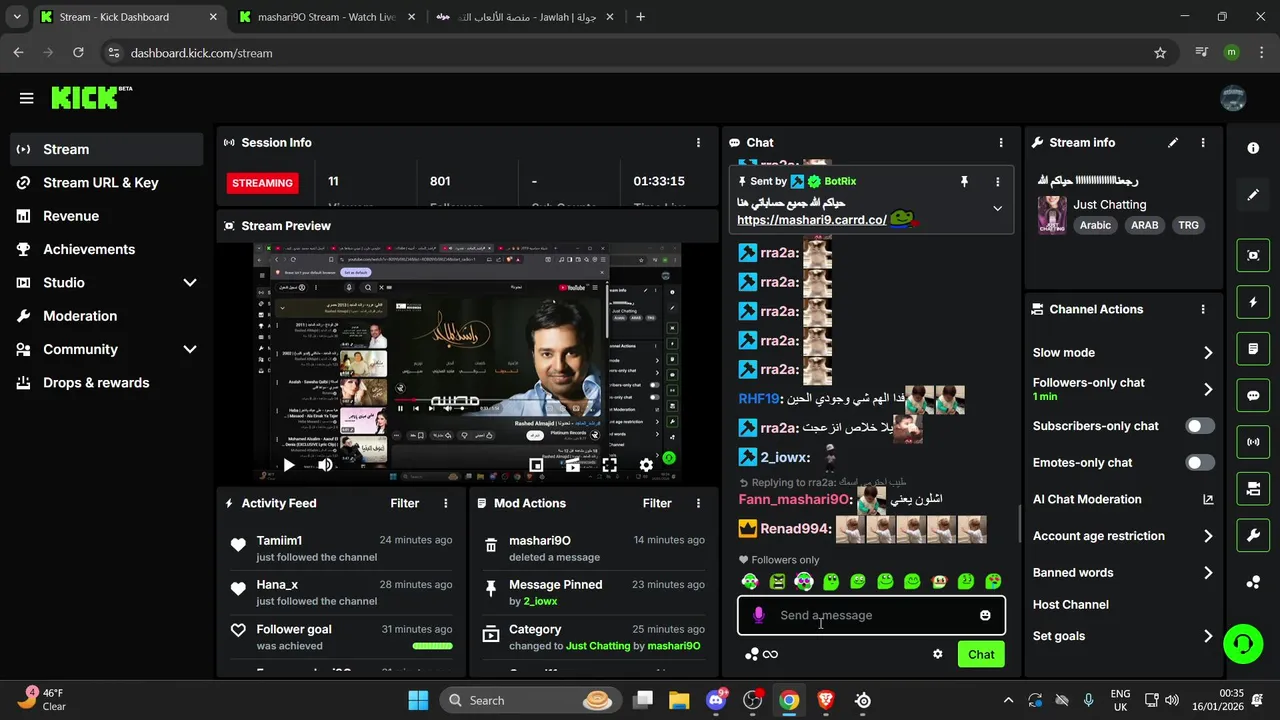Open the emoji picker in chat input
This screenshot has height=720, width=1280.
[985, 615]
